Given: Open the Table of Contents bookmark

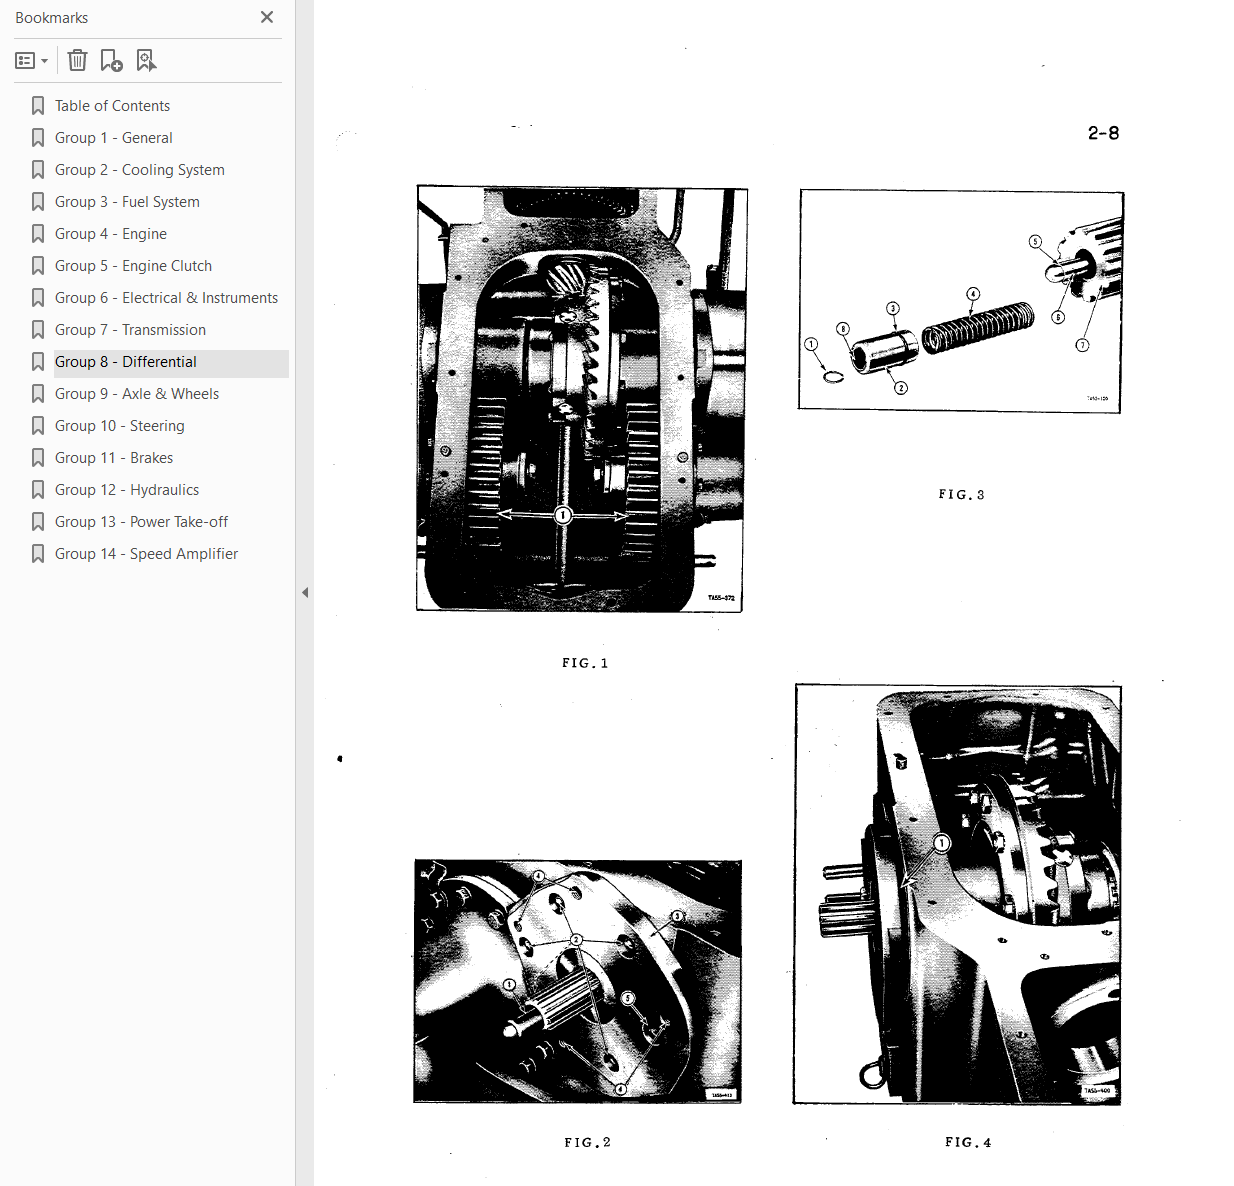Looking at the screenshot, I should point(112,106).
